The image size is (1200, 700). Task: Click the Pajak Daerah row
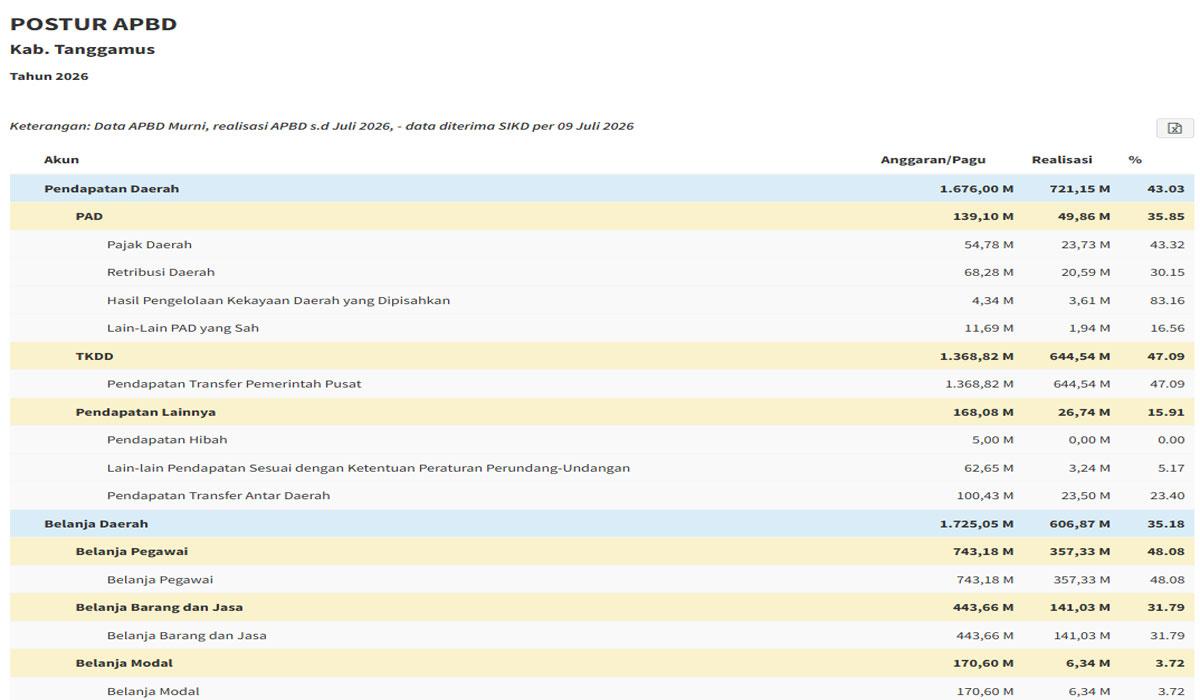tap(602, 244)
